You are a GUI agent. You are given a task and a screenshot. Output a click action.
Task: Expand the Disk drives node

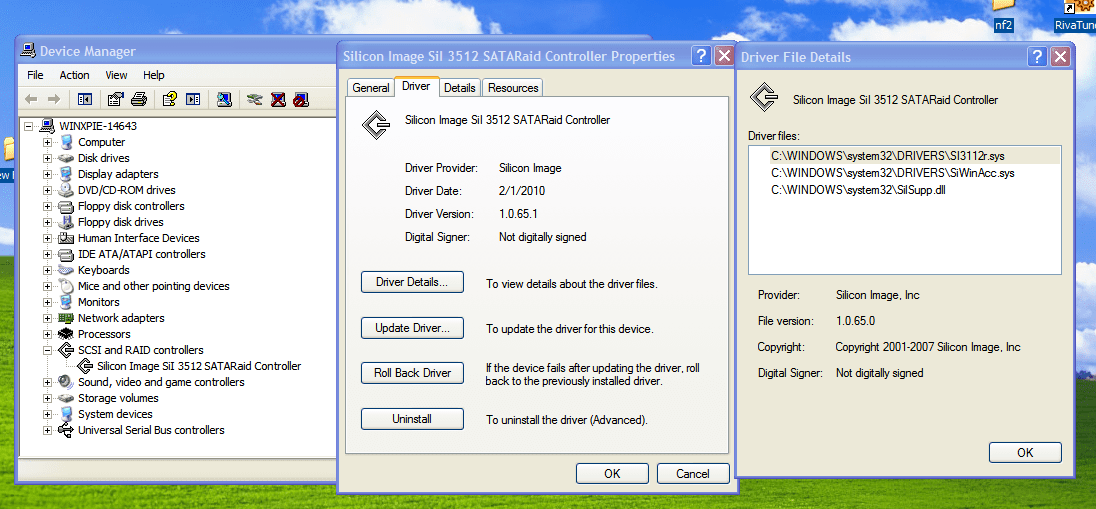48,159
